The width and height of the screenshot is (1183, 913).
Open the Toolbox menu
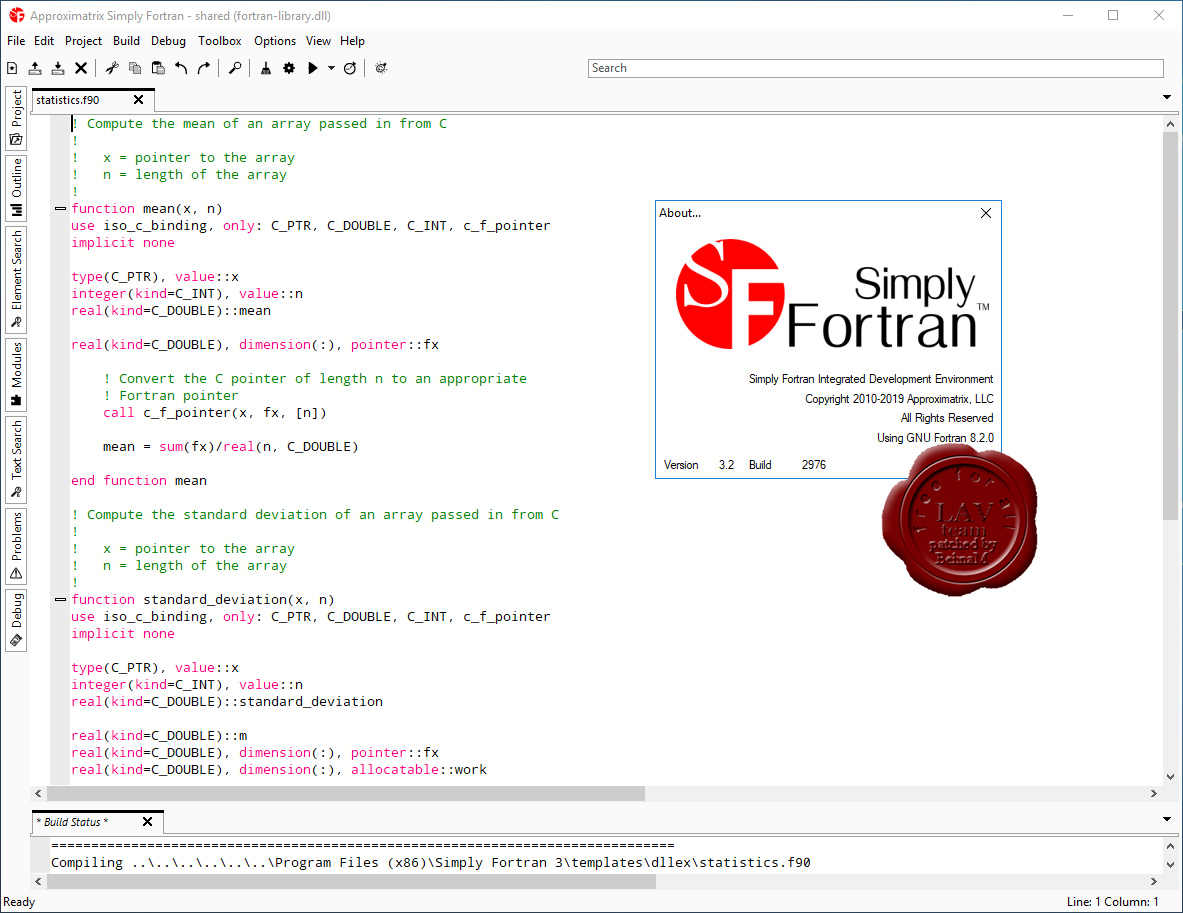220,41
